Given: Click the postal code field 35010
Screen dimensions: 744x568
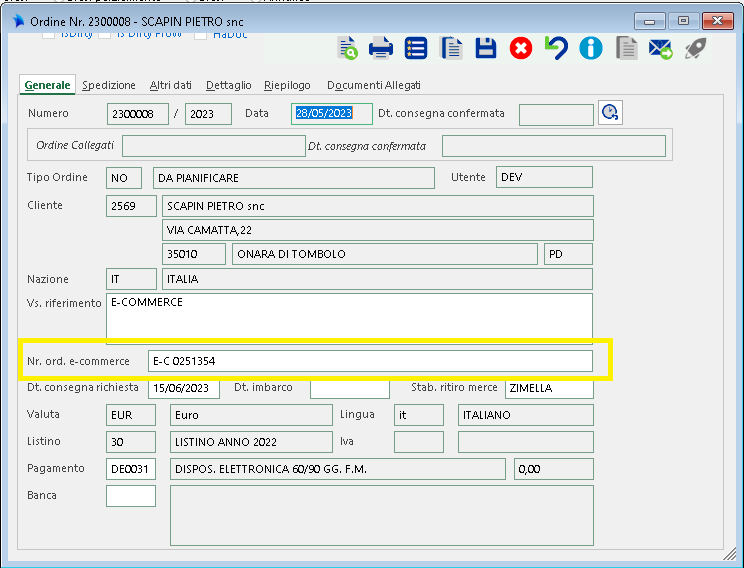Looking at the screenshot, I should pos(194,254).
